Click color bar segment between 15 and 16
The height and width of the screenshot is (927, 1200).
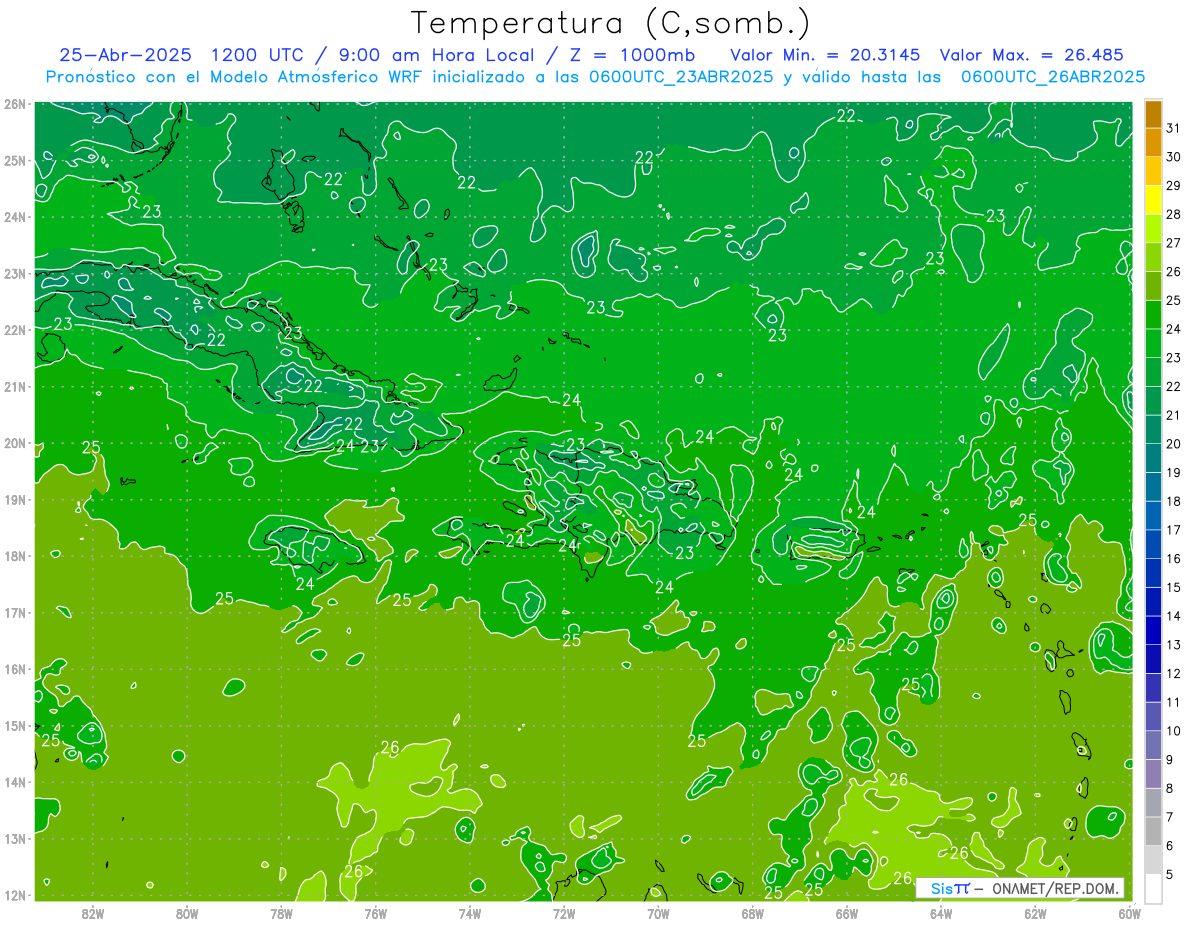pyautogui.click(x=1153, y=573)
